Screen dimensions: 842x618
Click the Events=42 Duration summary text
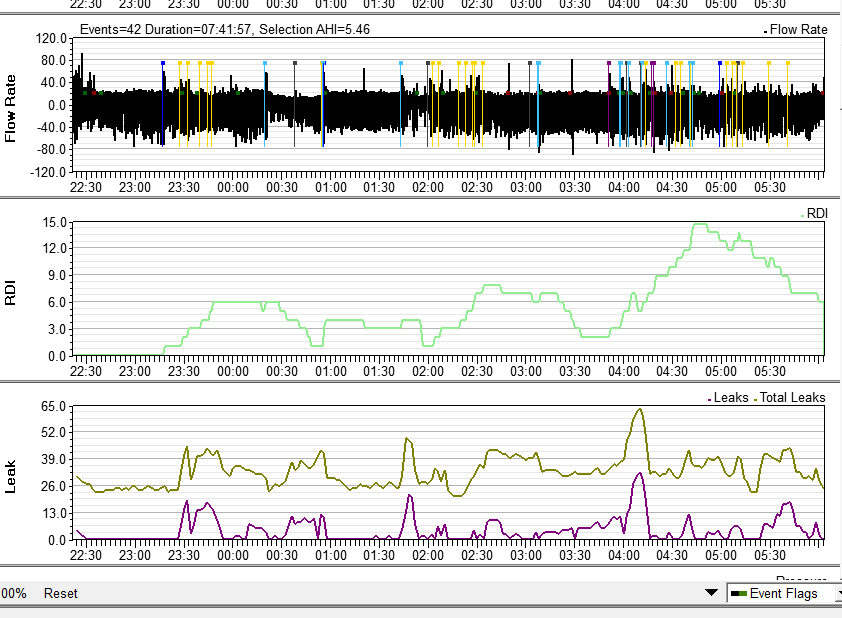[x=225, y=29]
